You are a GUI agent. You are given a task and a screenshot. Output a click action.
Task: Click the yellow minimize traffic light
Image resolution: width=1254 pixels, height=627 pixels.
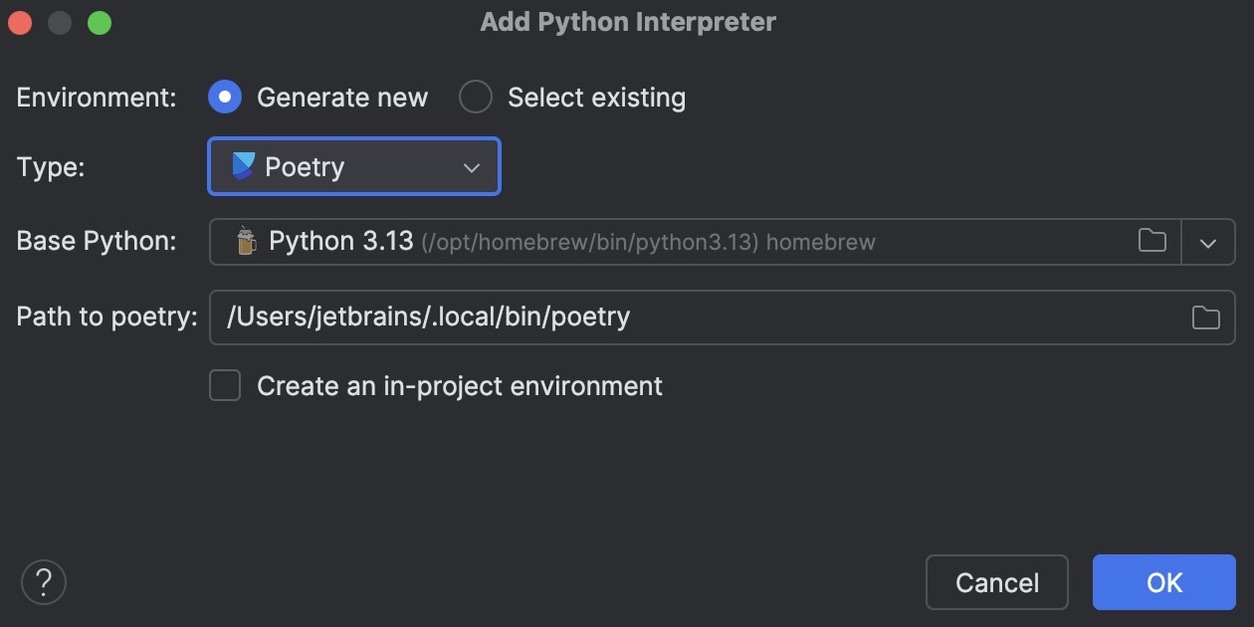coord(59,21)
